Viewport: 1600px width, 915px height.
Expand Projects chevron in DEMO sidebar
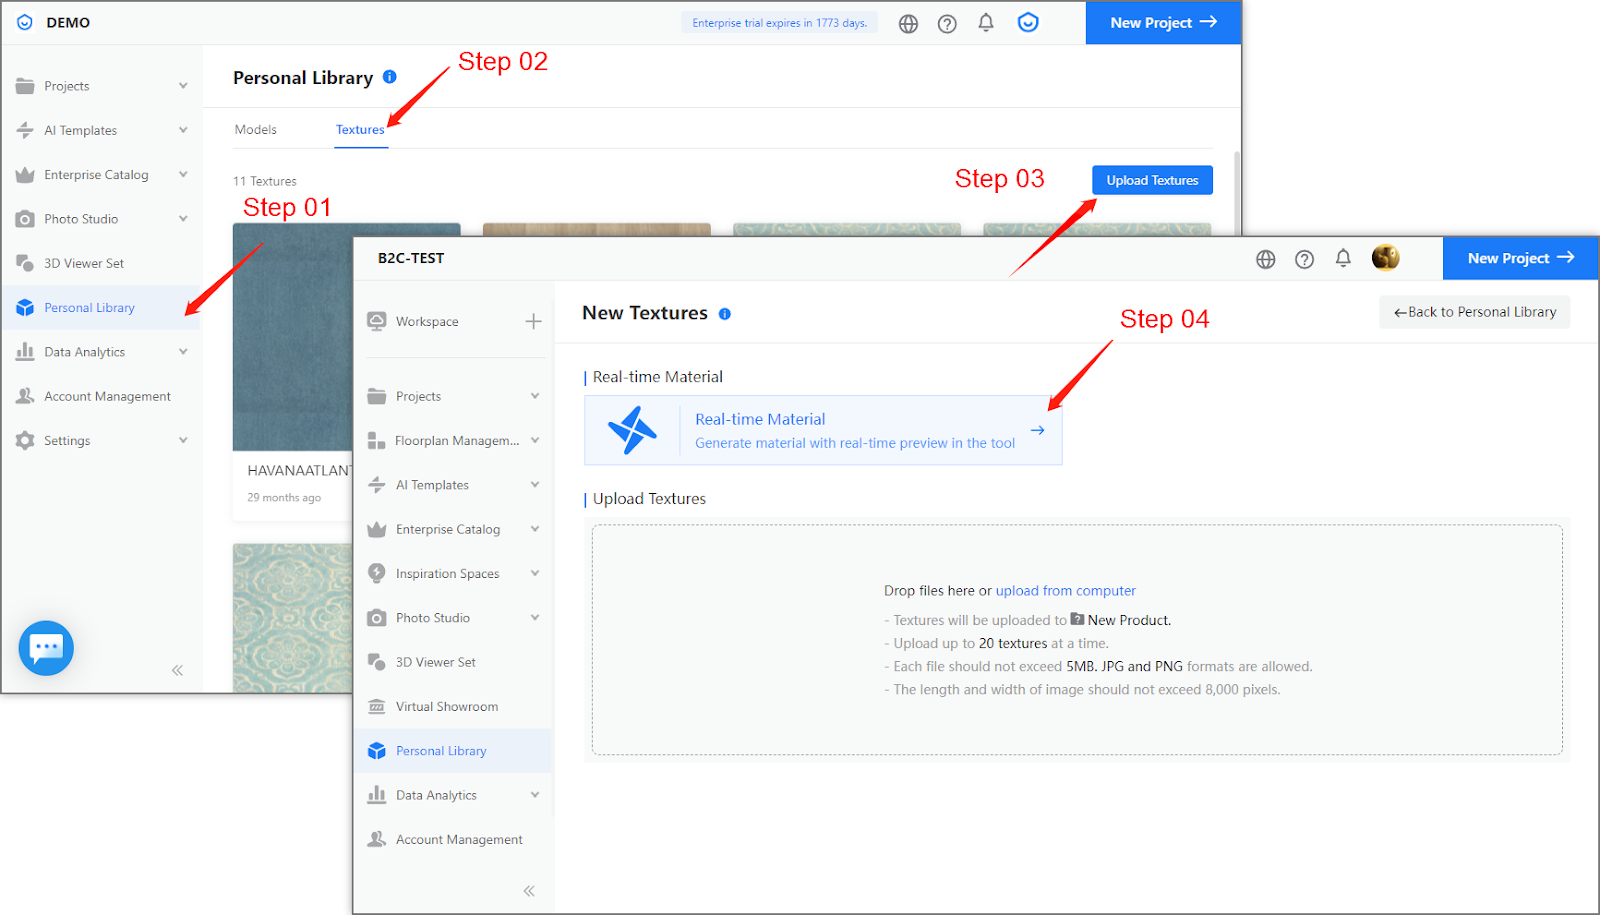(183, 86)
